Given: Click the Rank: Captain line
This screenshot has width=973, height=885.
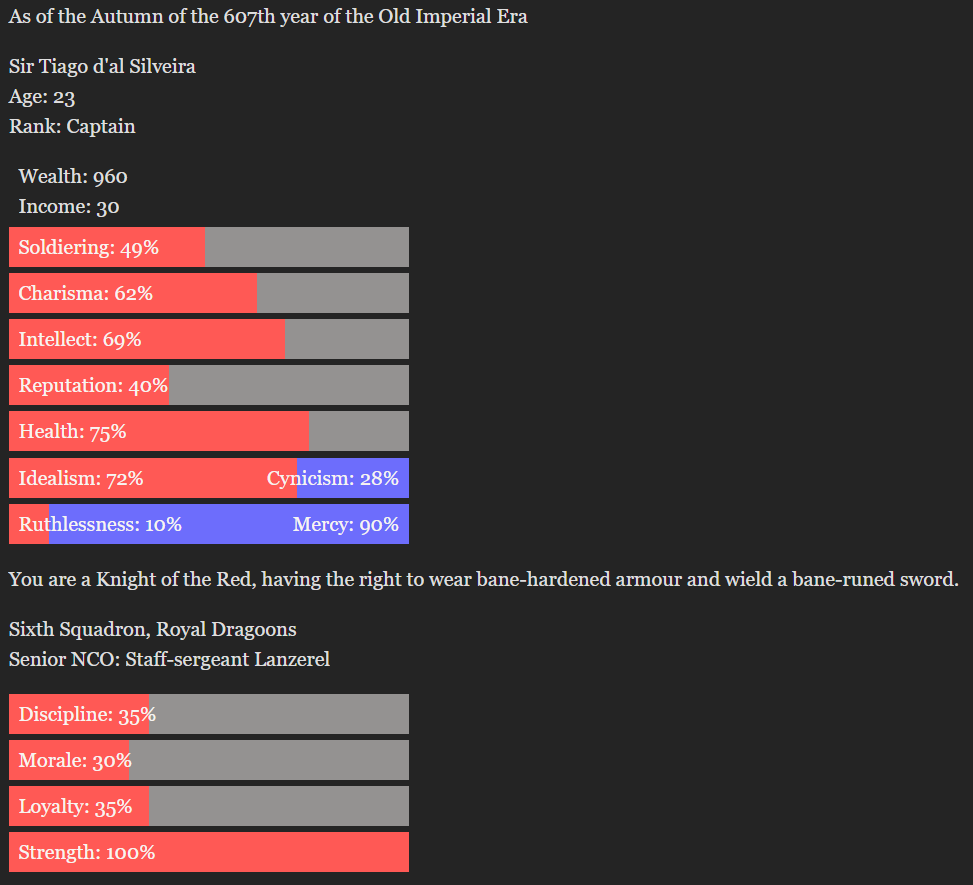Looking at the screenshot, I should click(72, 126).
